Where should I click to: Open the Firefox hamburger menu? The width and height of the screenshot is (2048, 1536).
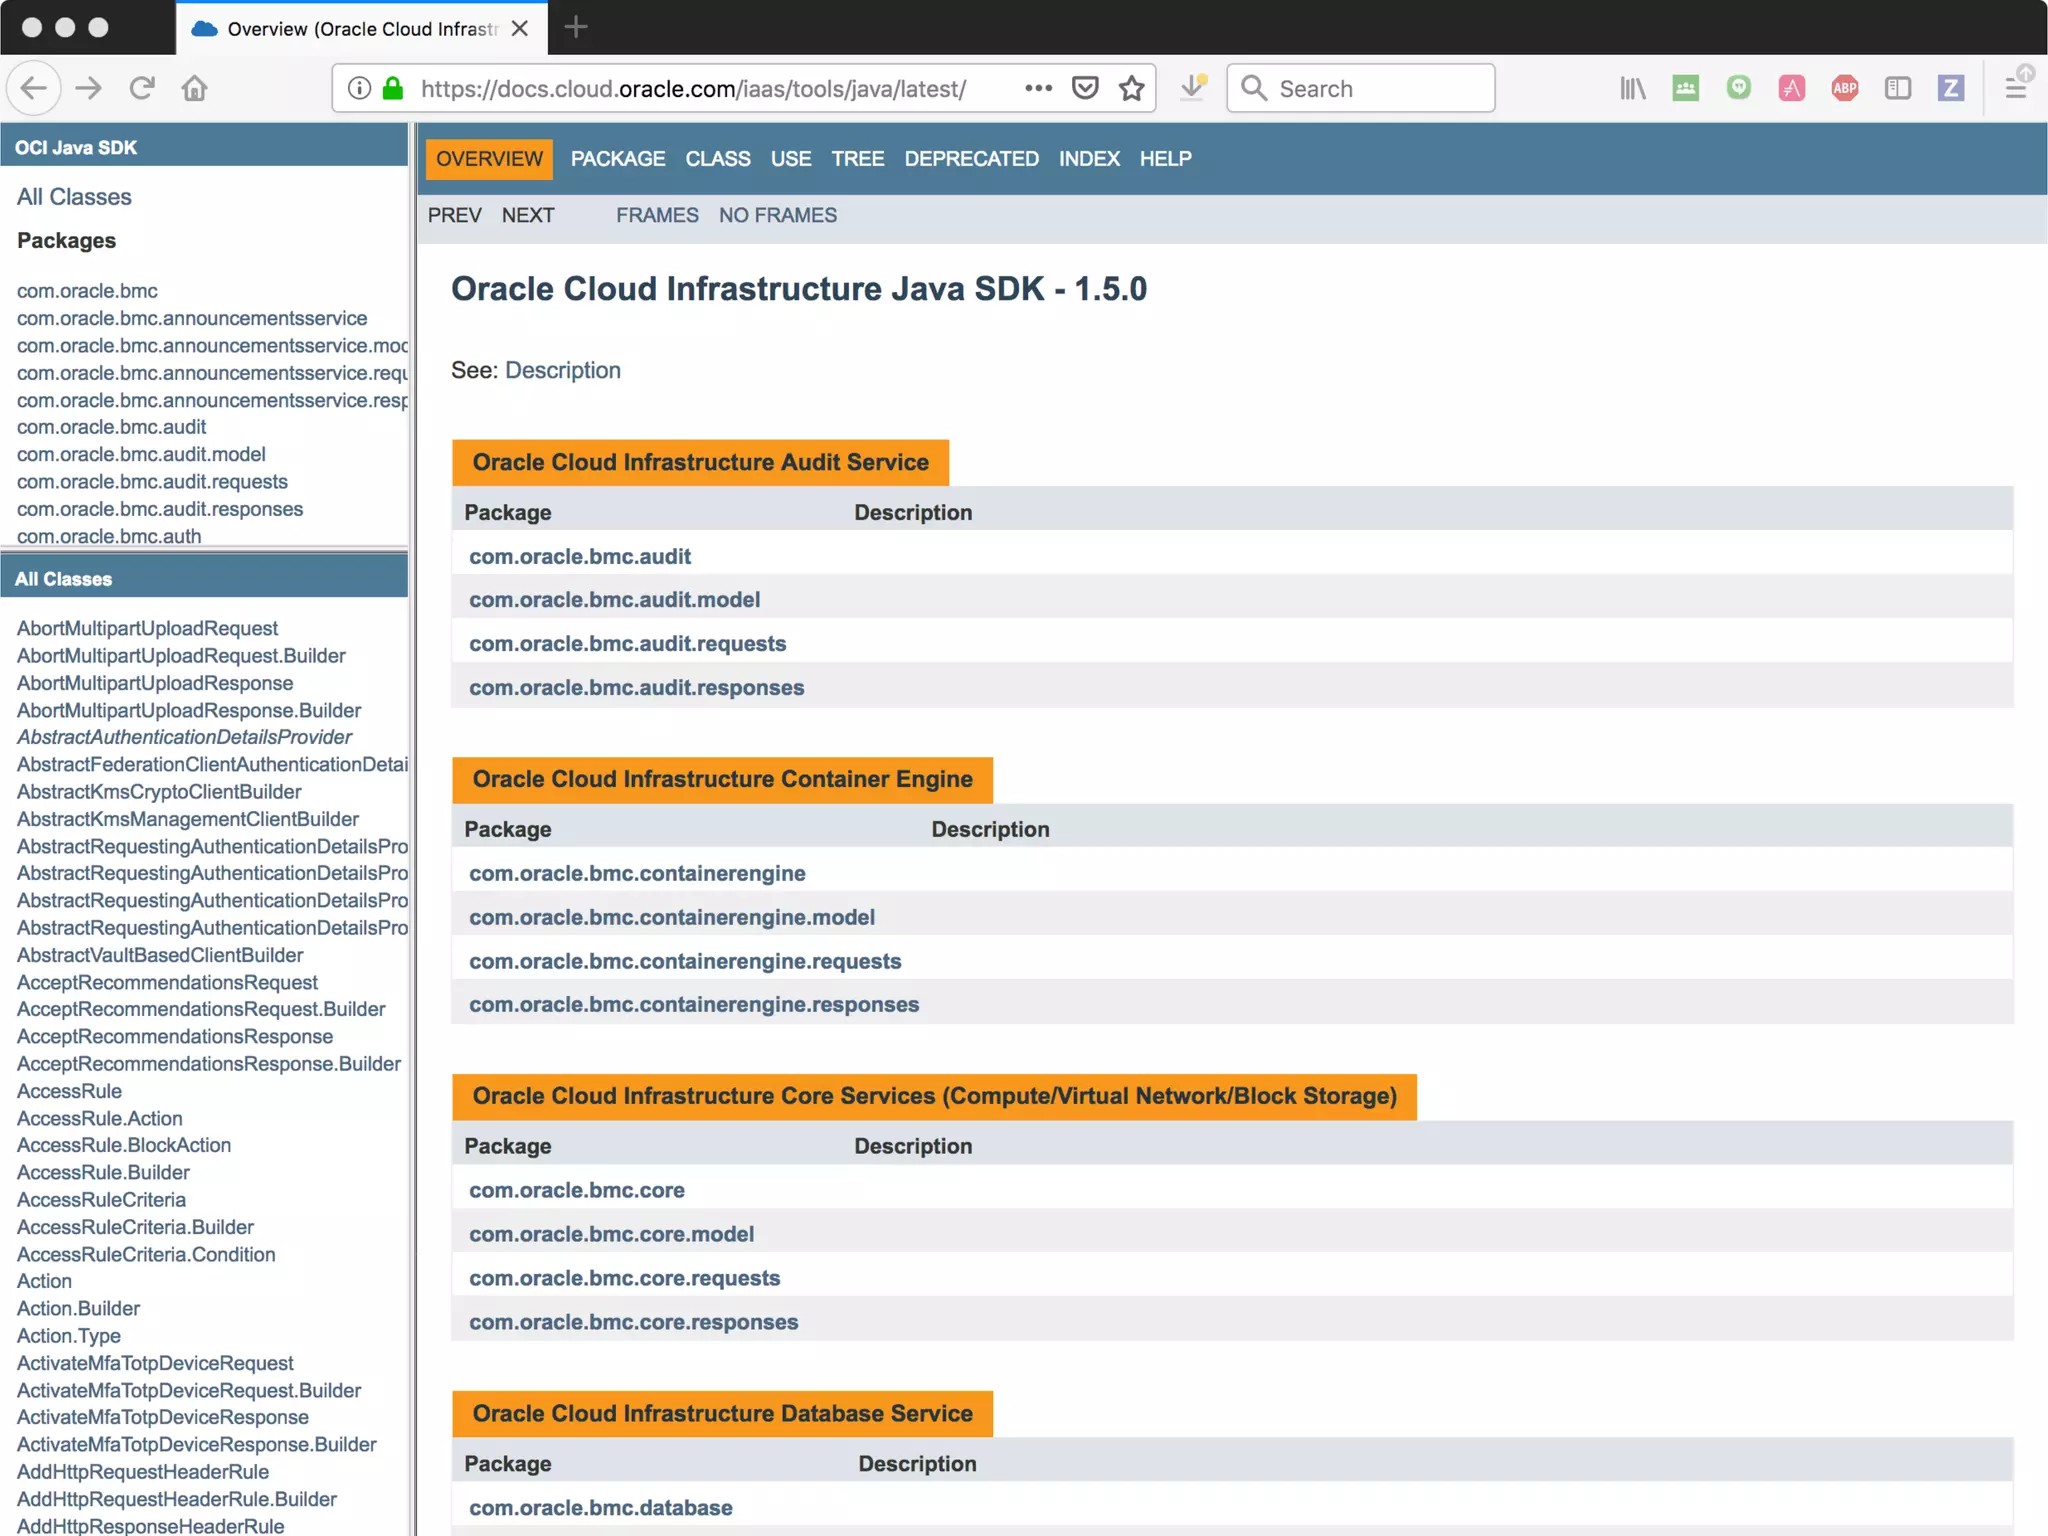[x=2016, y=88]
